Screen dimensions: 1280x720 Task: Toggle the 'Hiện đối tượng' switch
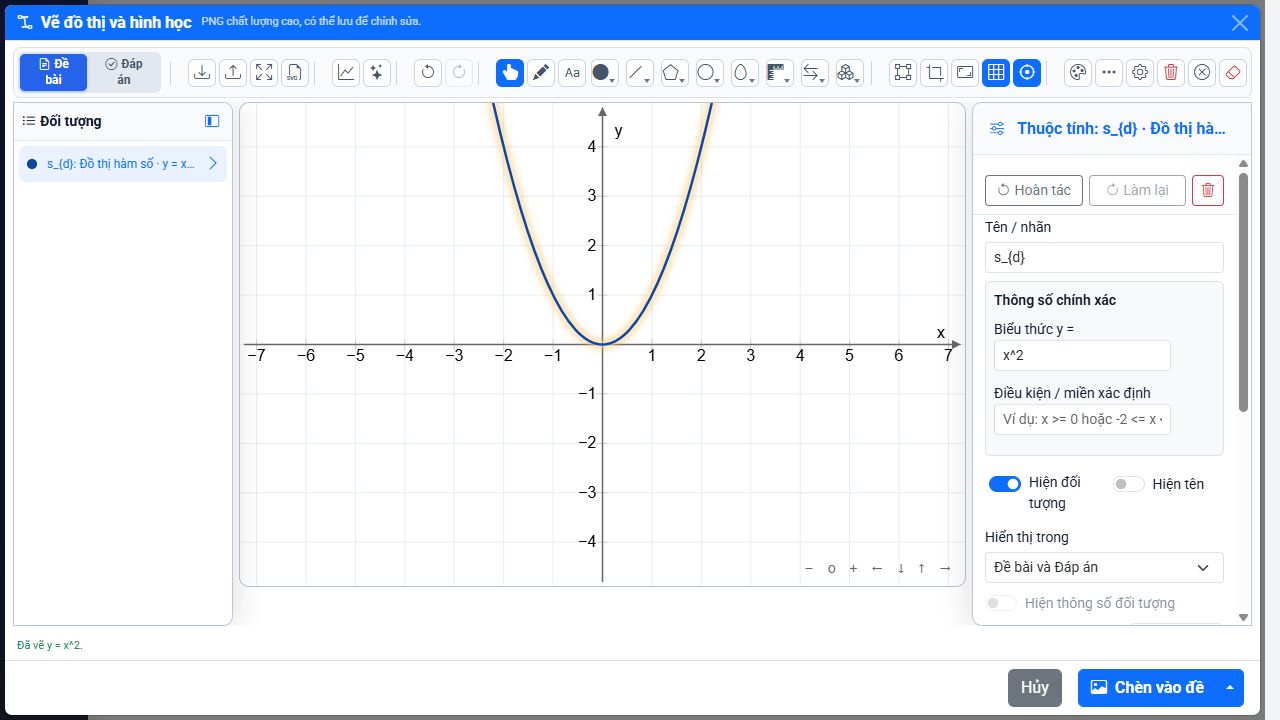pyautogui.click(x=1005, y=484)
